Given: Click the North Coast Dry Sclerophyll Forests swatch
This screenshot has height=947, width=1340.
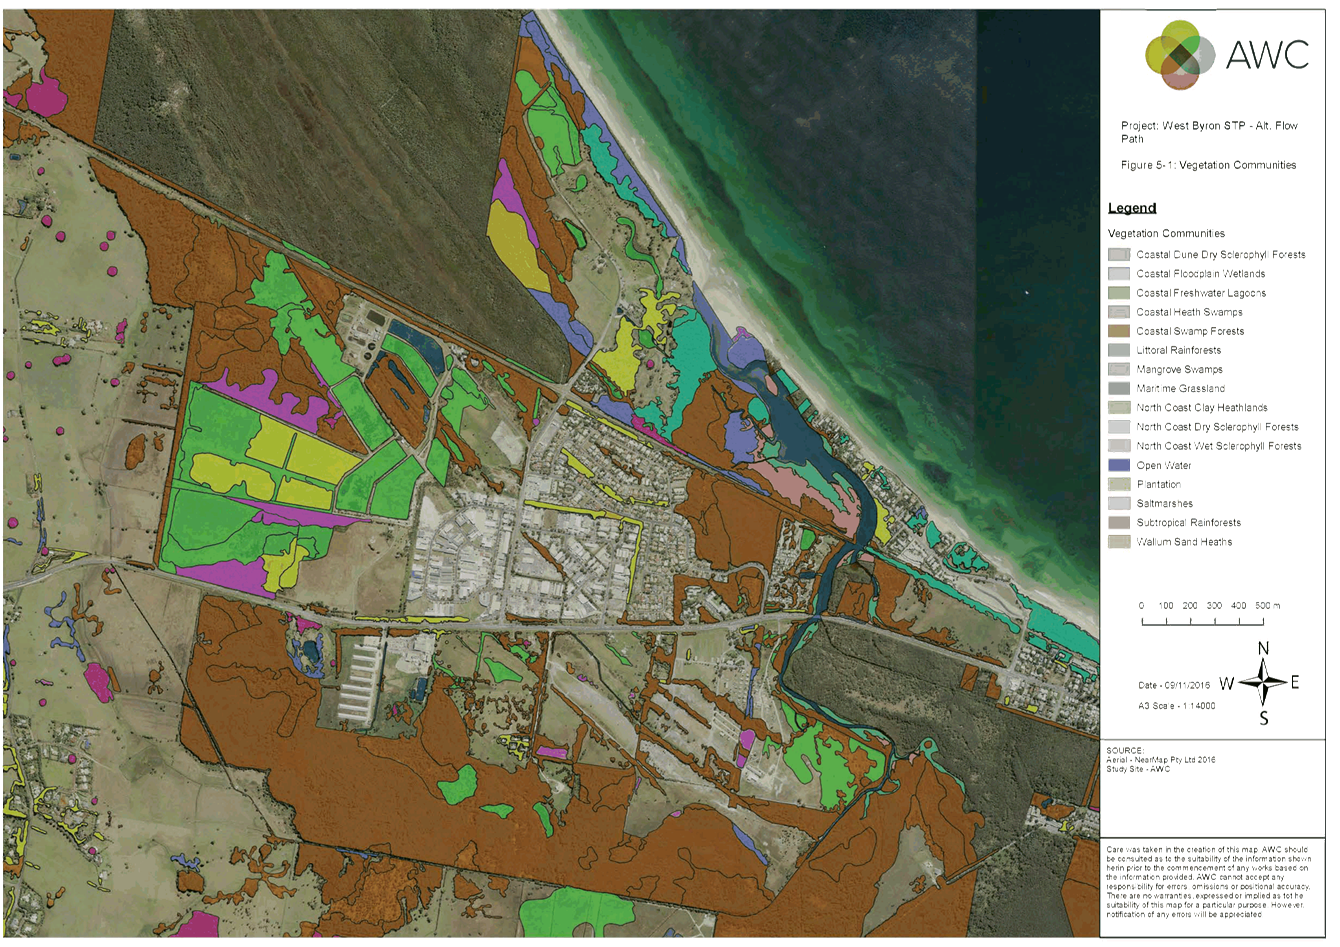Looking at the screenshot, I should point(1119,426).
